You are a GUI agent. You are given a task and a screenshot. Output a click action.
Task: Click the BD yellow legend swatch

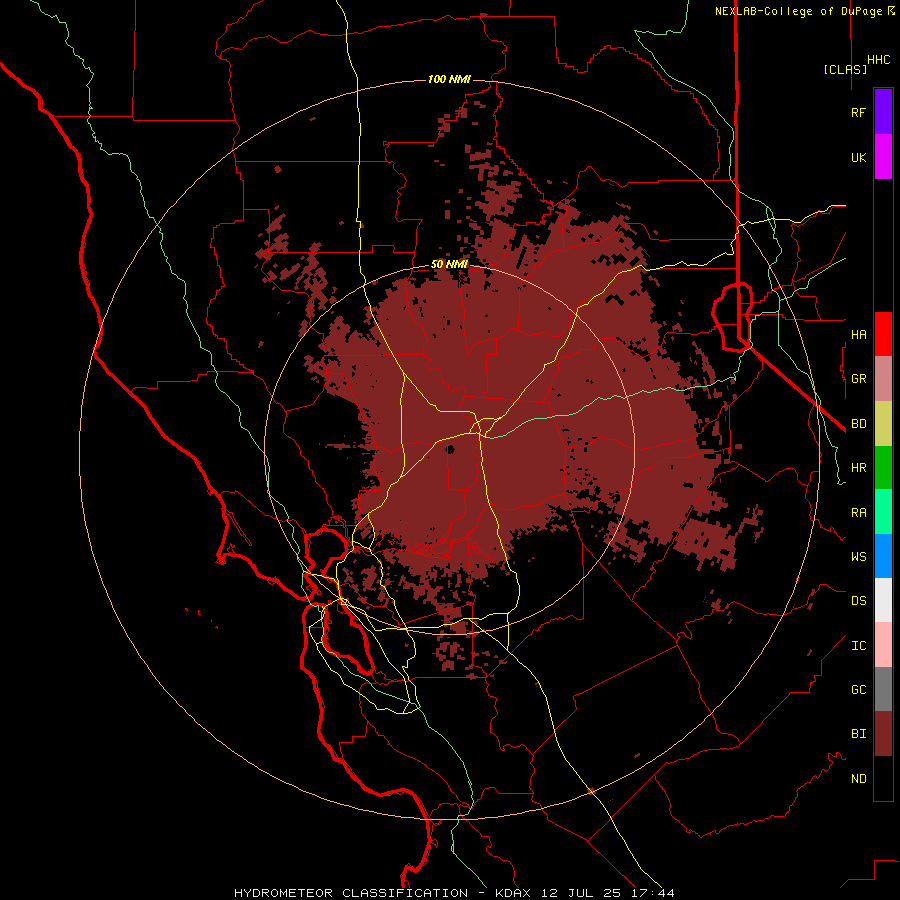coord(883,424)
